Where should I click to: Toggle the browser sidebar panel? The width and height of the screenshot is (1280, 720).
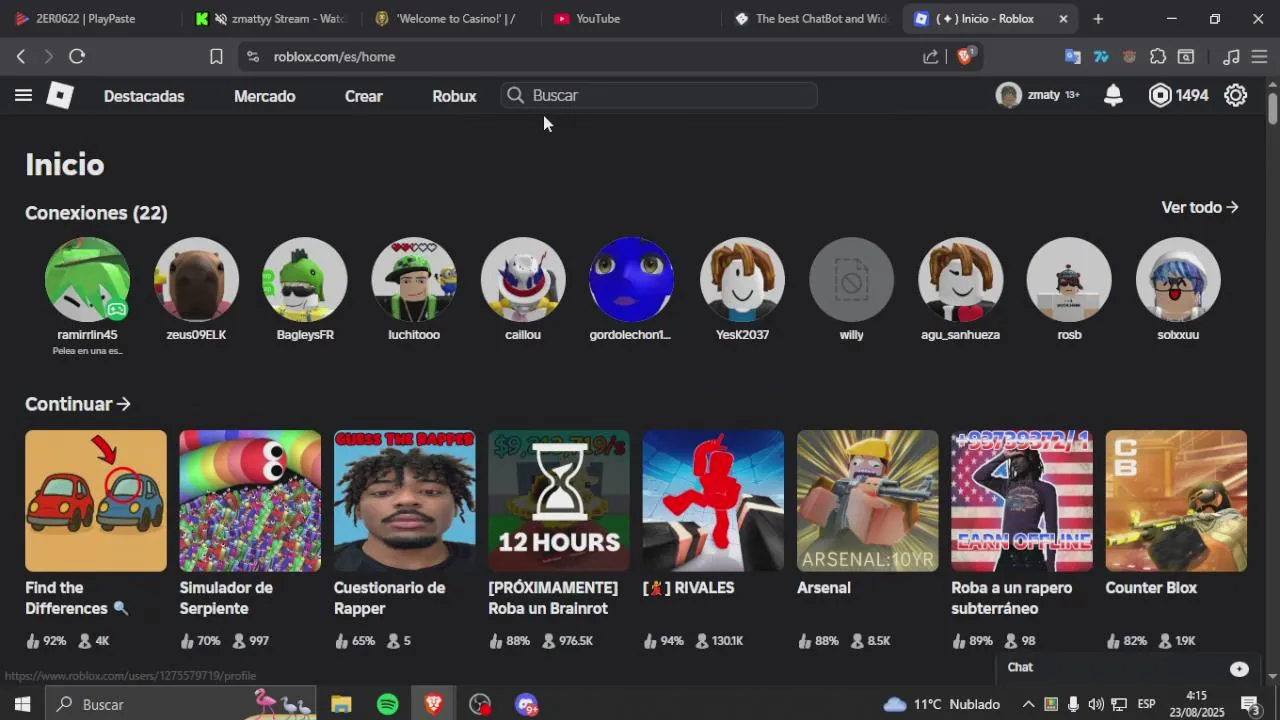(x=1186, y=57)
